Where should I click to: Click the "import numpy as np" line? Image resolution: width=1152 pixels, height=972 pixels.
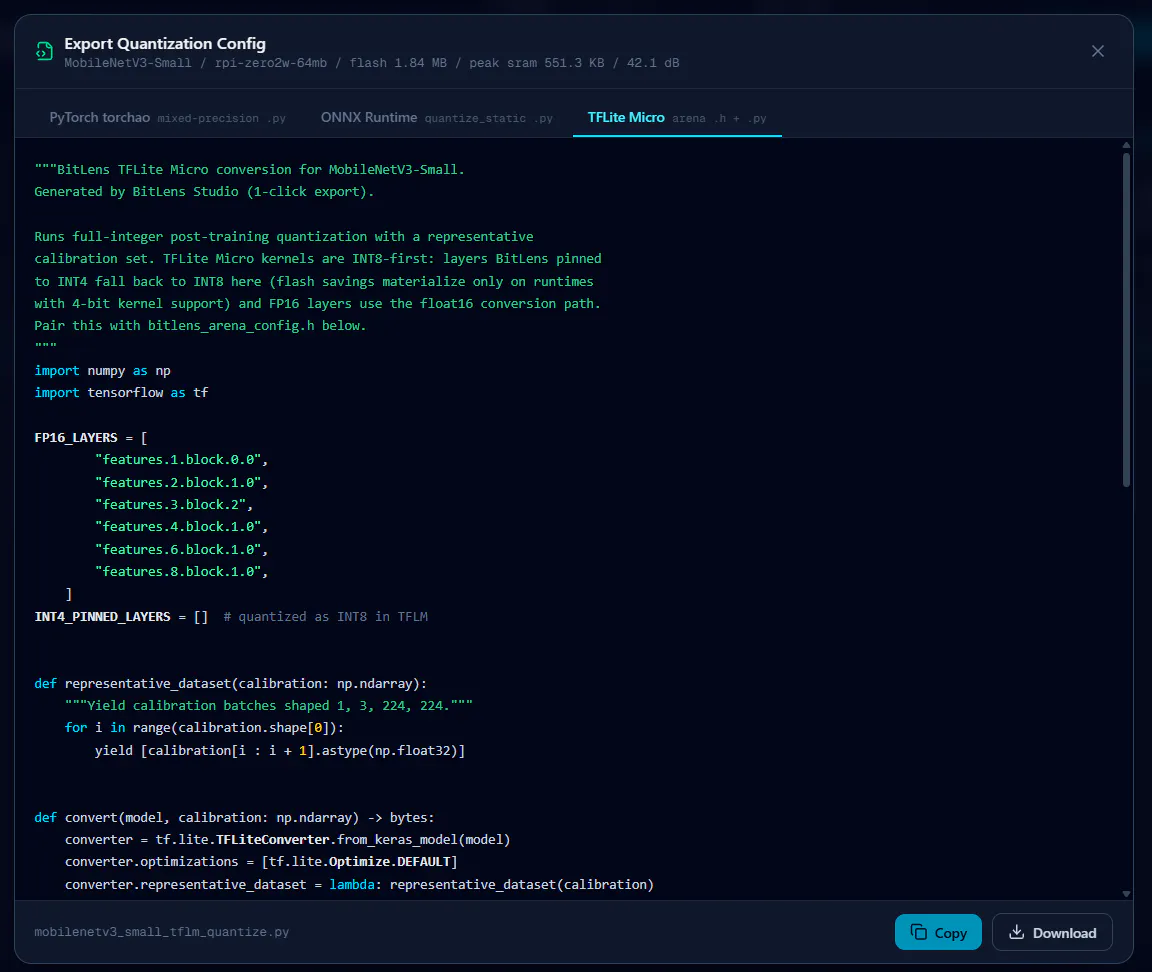[x=102, y=371]
